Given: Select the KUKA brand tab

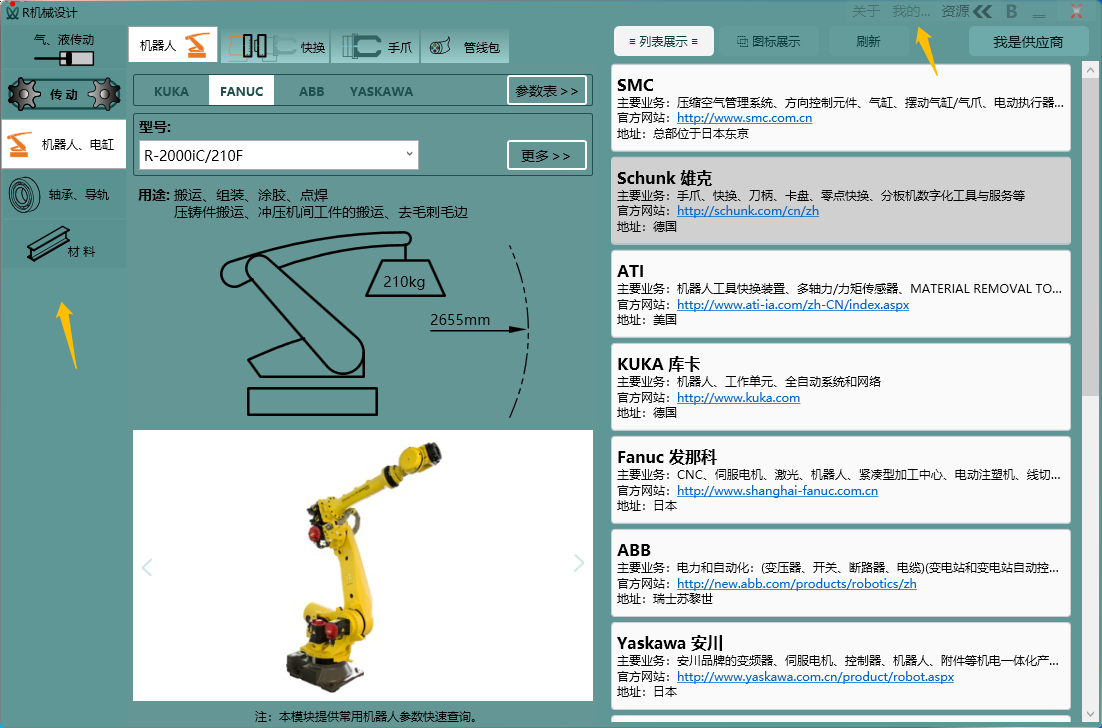Looking at the screenshot, I should tap(171, 91).
